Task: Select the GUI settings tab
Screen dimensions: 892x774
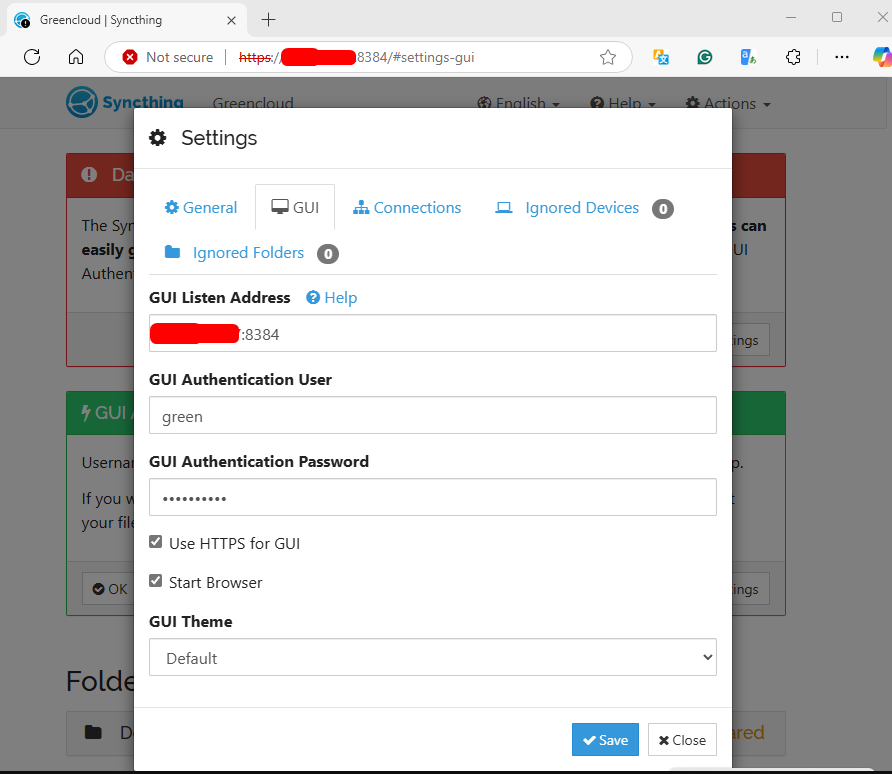Action: [x=295, y=208]
